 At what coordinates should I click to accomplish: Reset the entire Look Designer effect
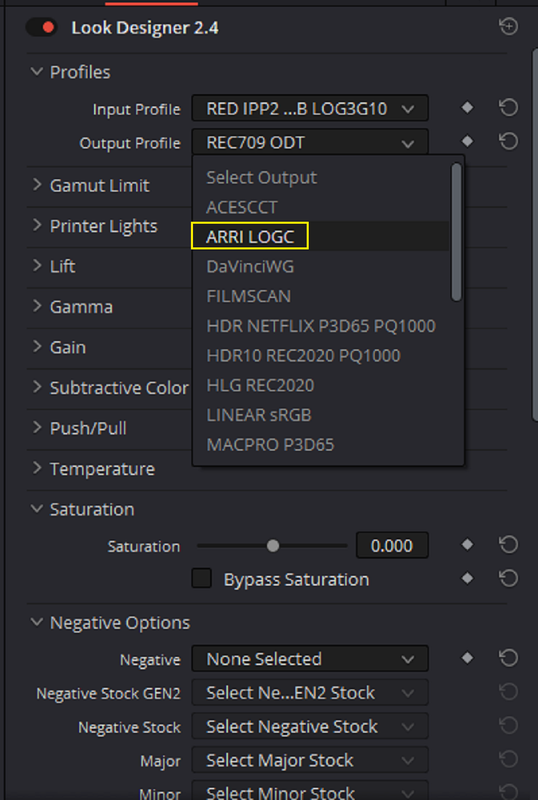point(508,27)
